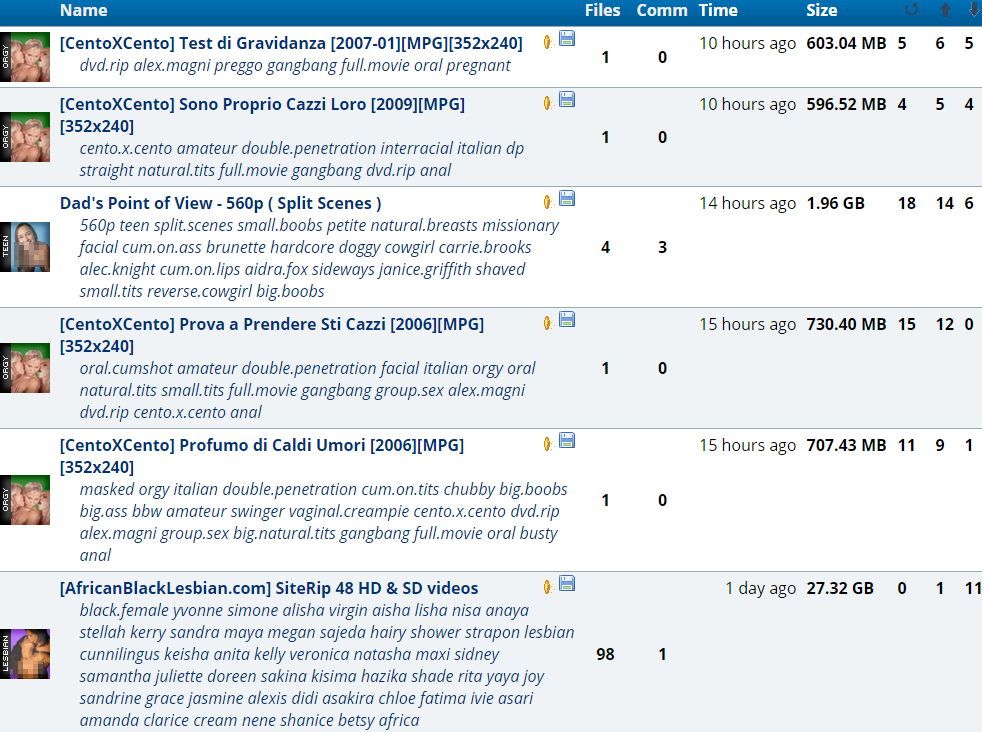Open the 'SiteRip 48 HD & SD videos' torrent page
Screen dimensions: 982x732
[269, 589]
